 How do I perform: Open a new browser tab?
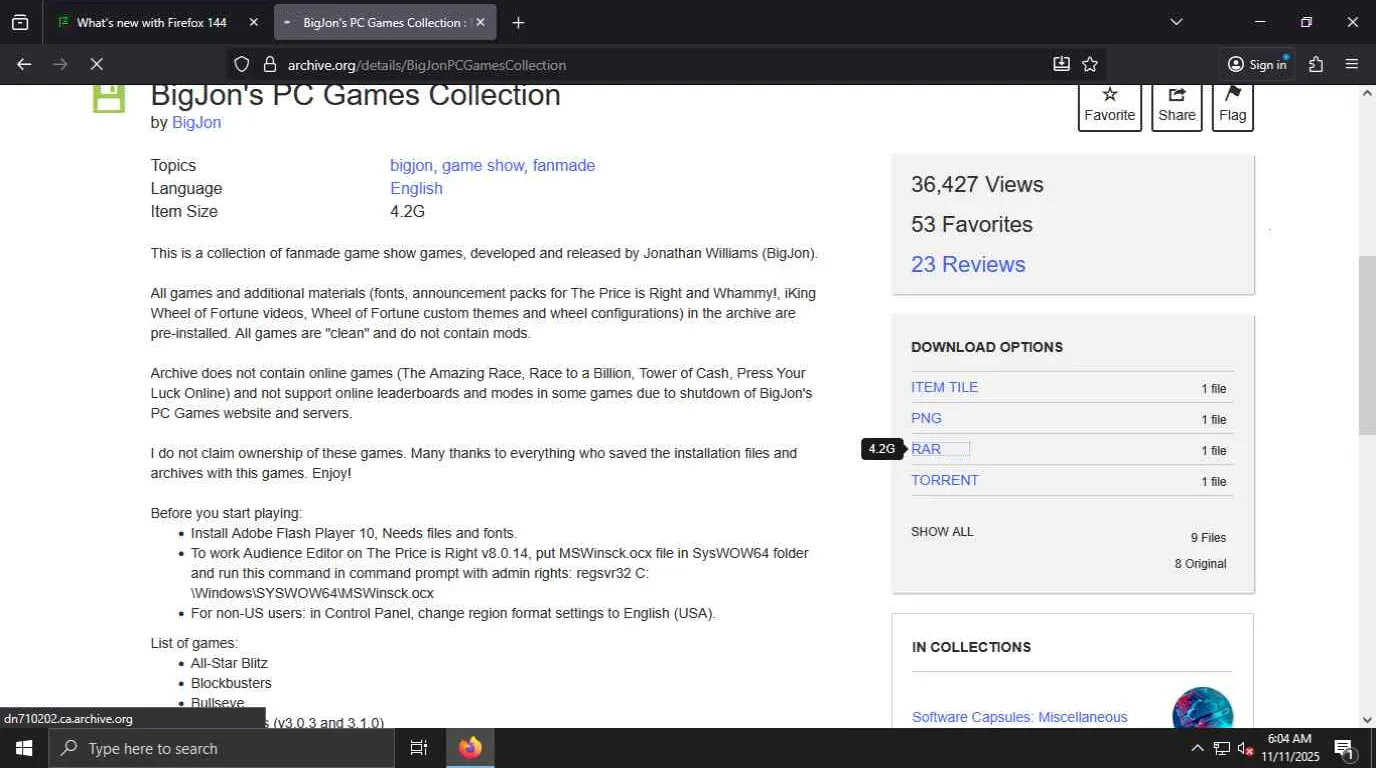click(518, 22)
